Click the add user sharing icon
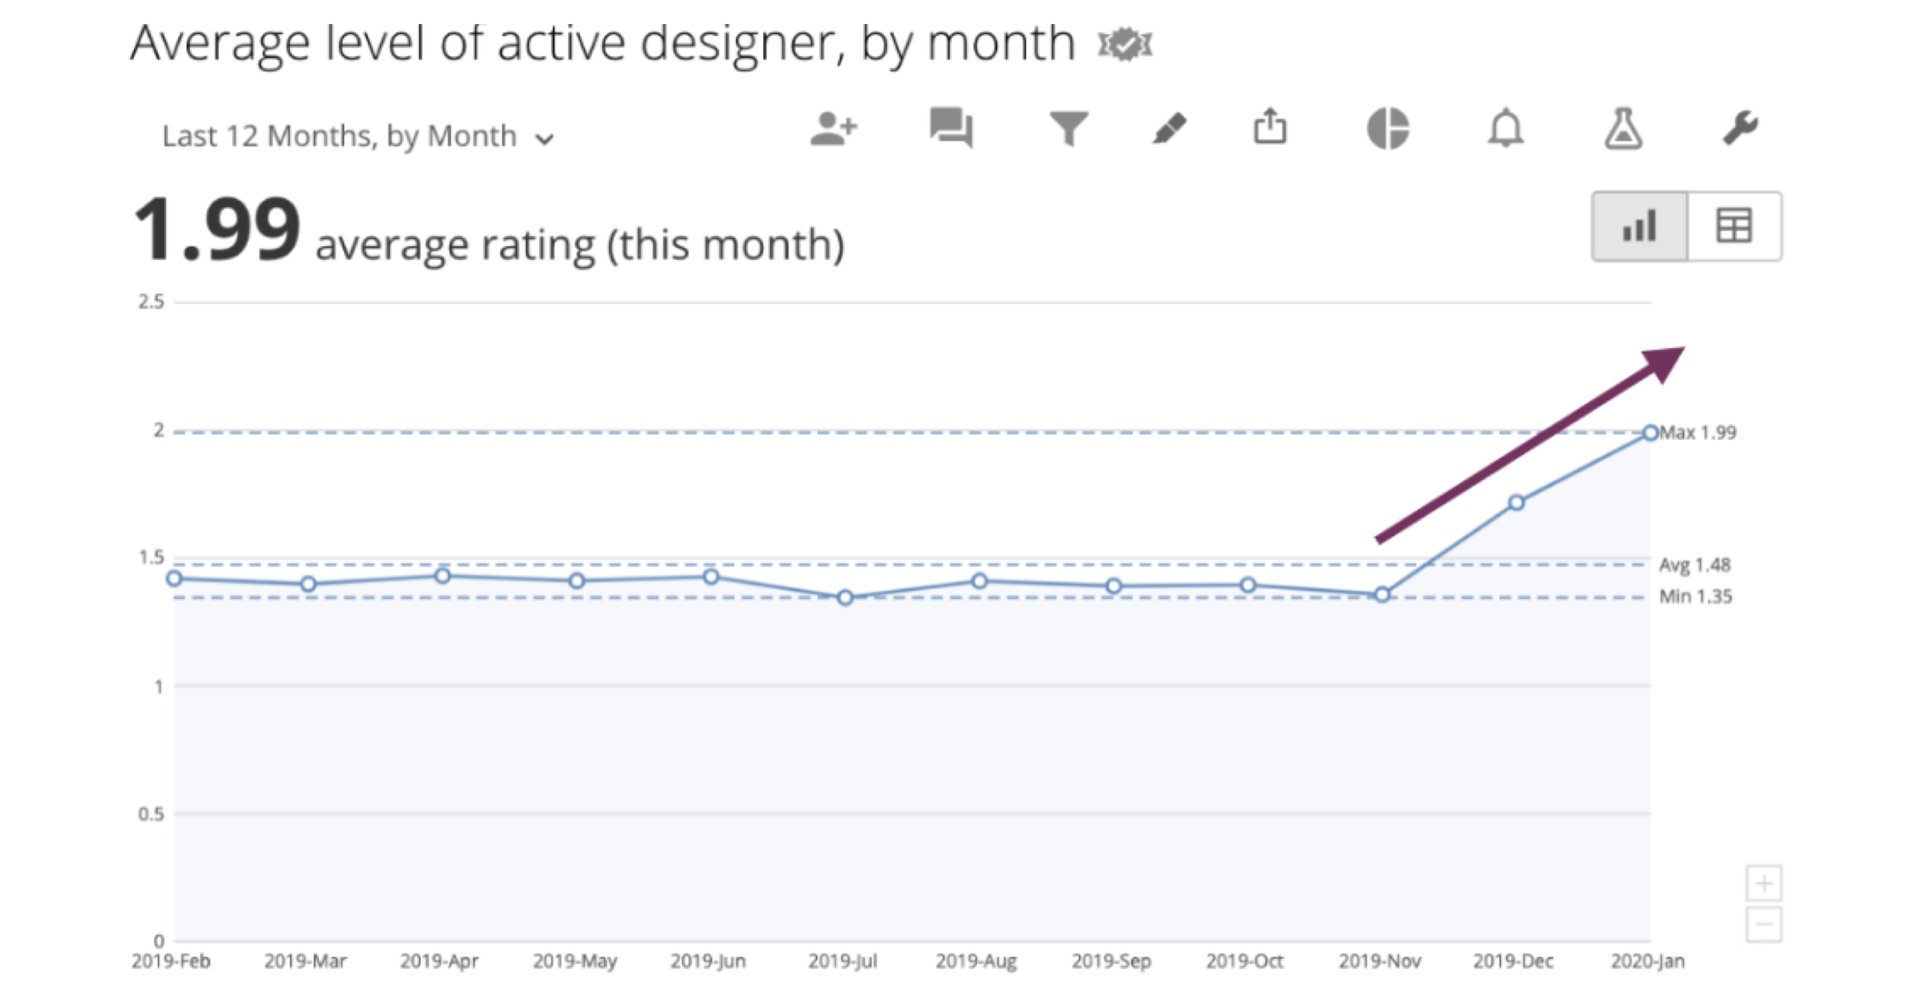 (x=835, y=128)
